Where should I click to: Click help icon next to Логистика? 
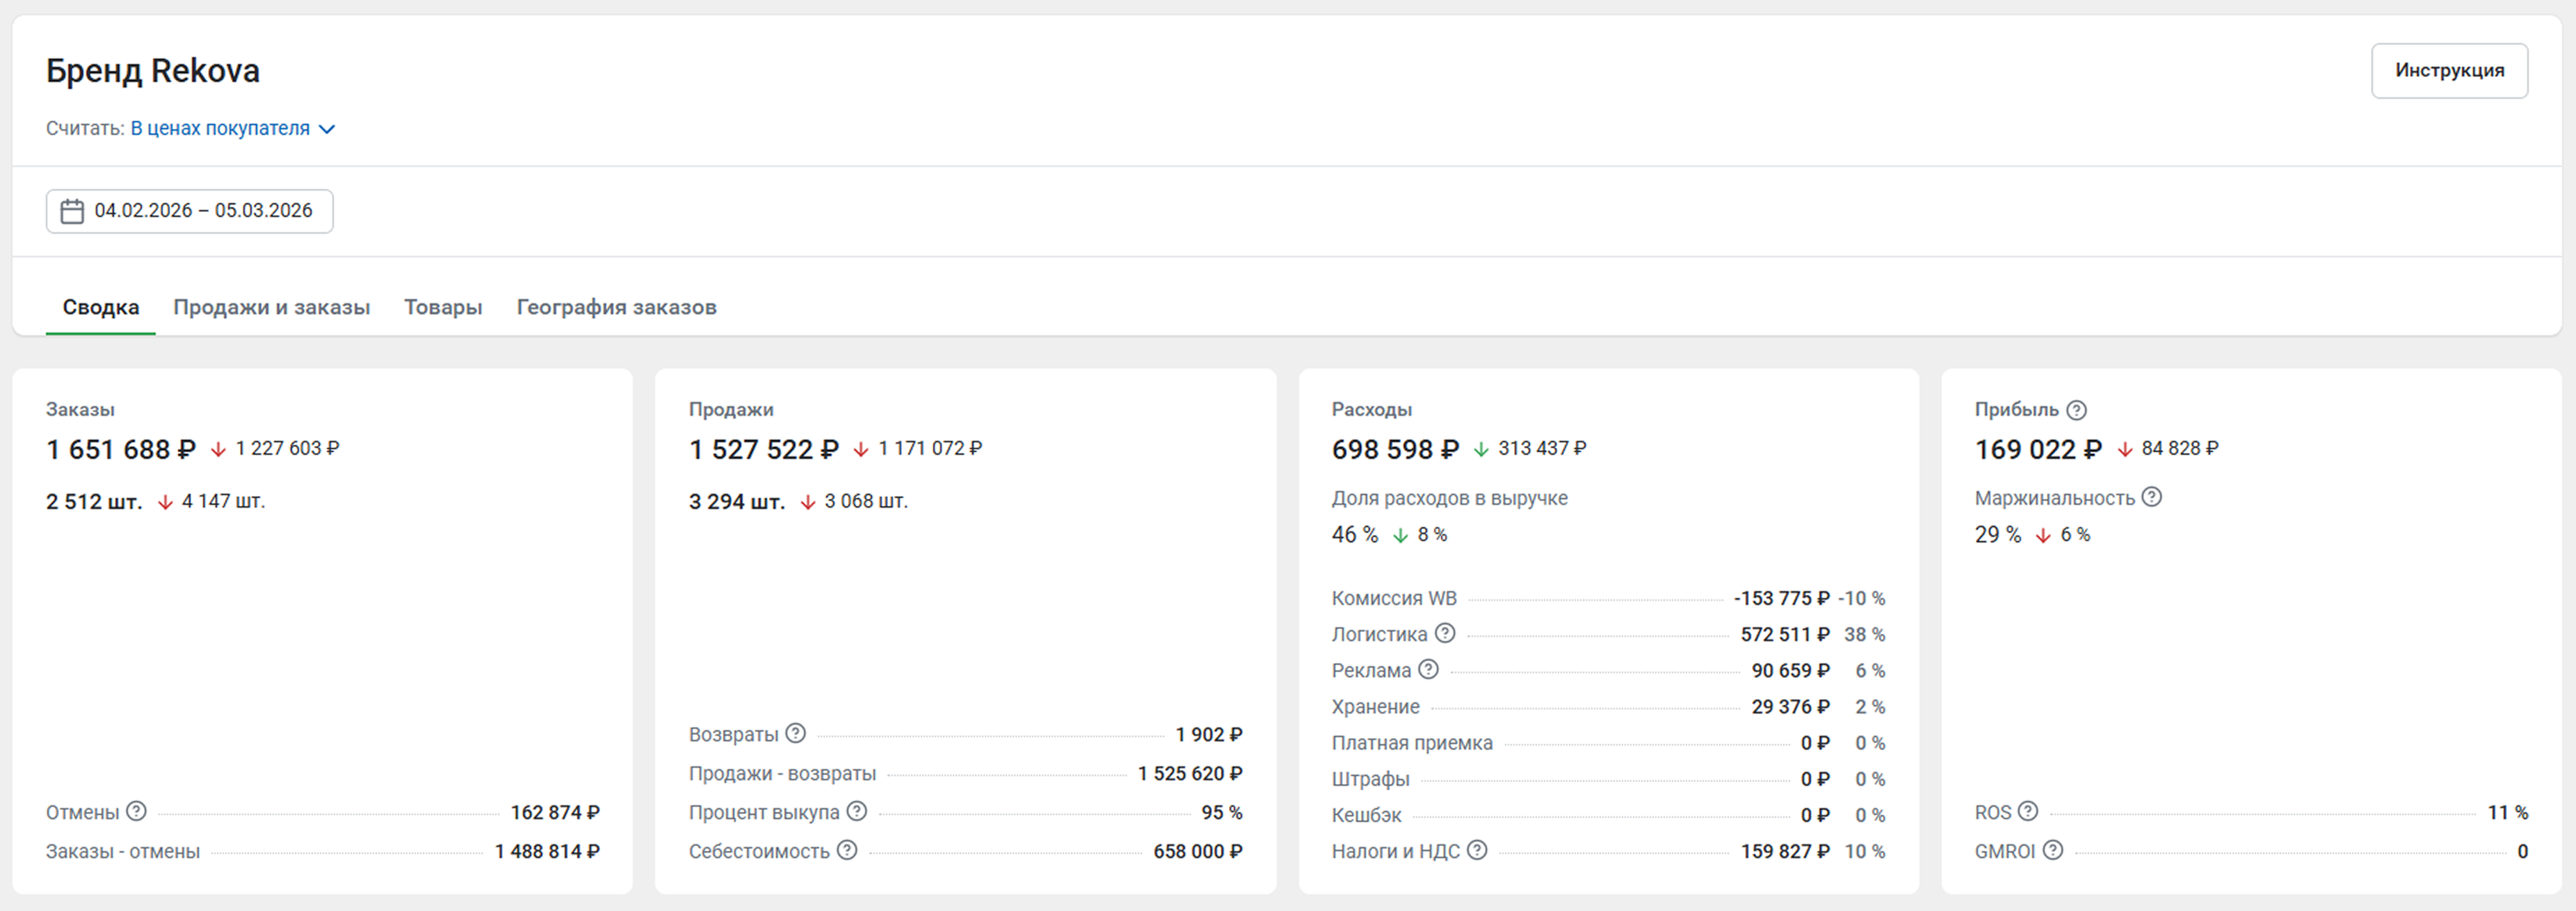[x=1445, y=633]
